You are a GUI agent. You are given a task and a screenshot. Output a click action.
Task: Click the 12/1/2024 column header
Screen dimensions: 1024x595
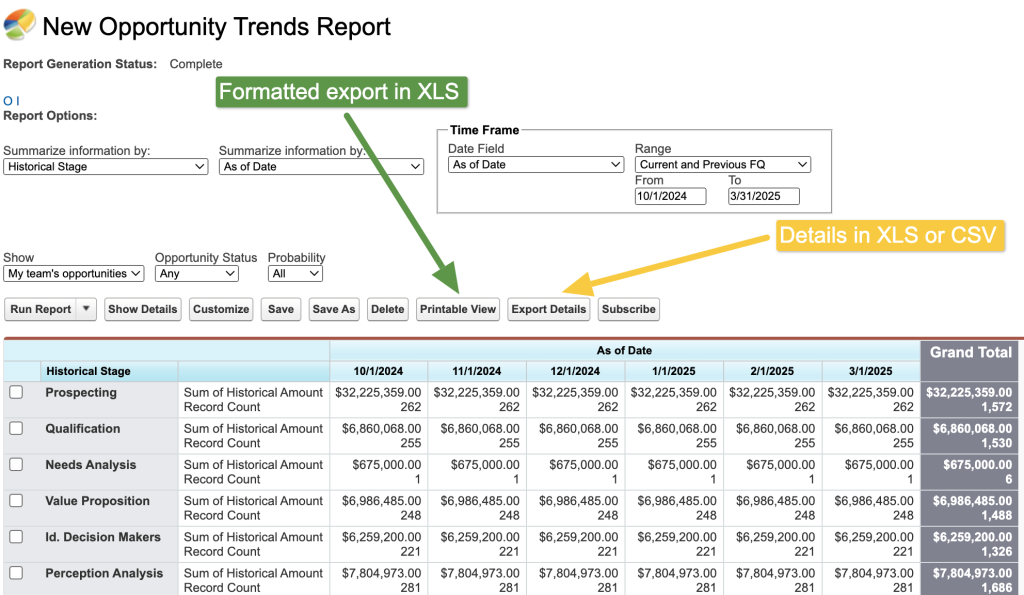tap(575, 371)
